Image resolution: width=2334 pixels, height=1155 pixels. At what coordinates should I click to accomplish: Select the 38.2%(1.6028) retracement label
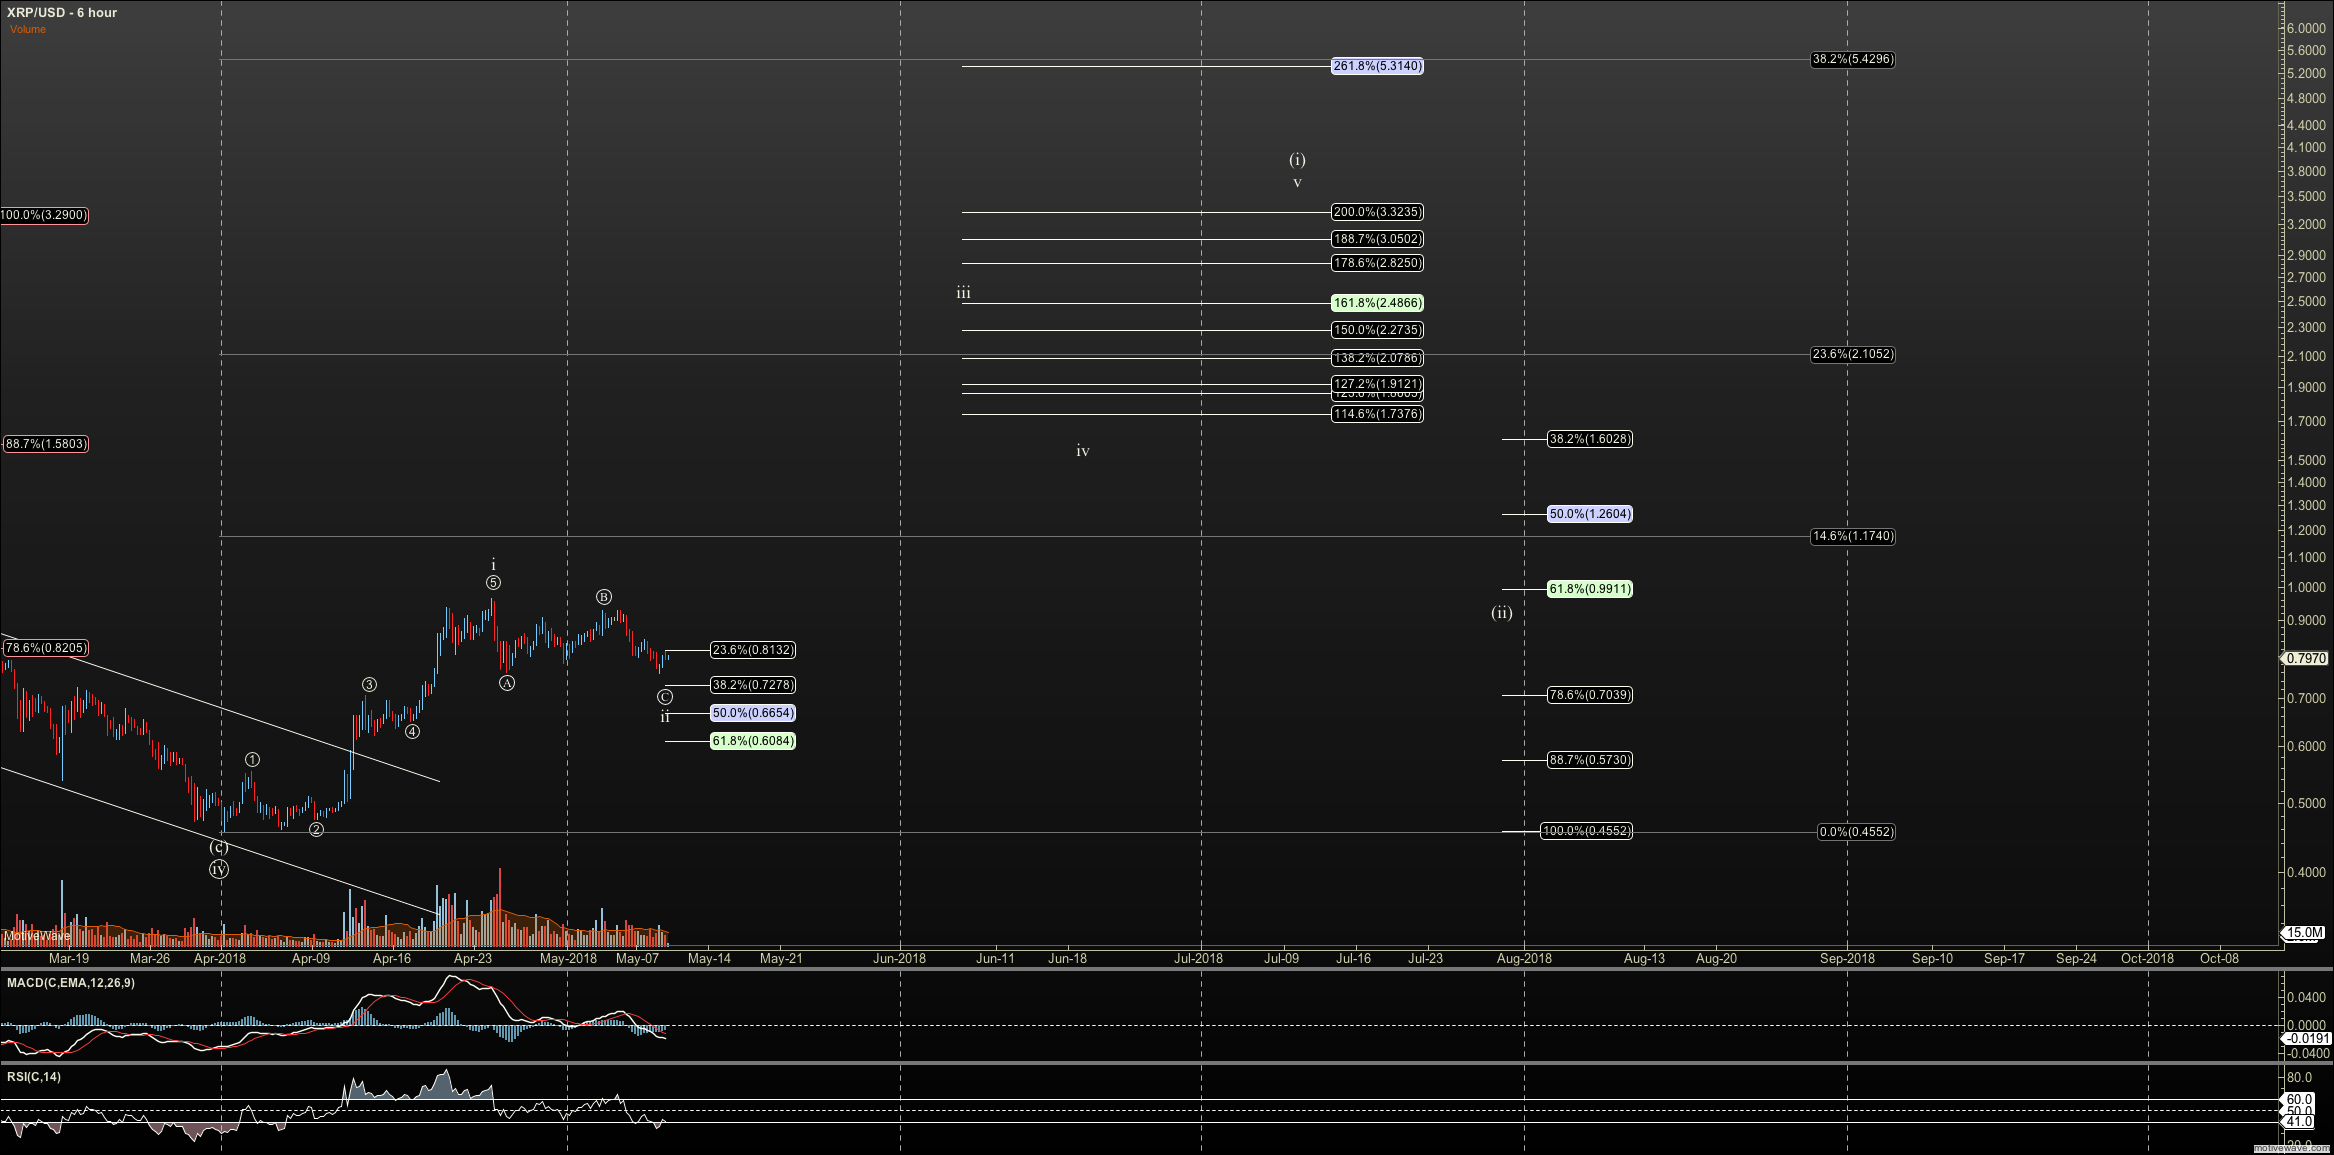pos(1590,439)
